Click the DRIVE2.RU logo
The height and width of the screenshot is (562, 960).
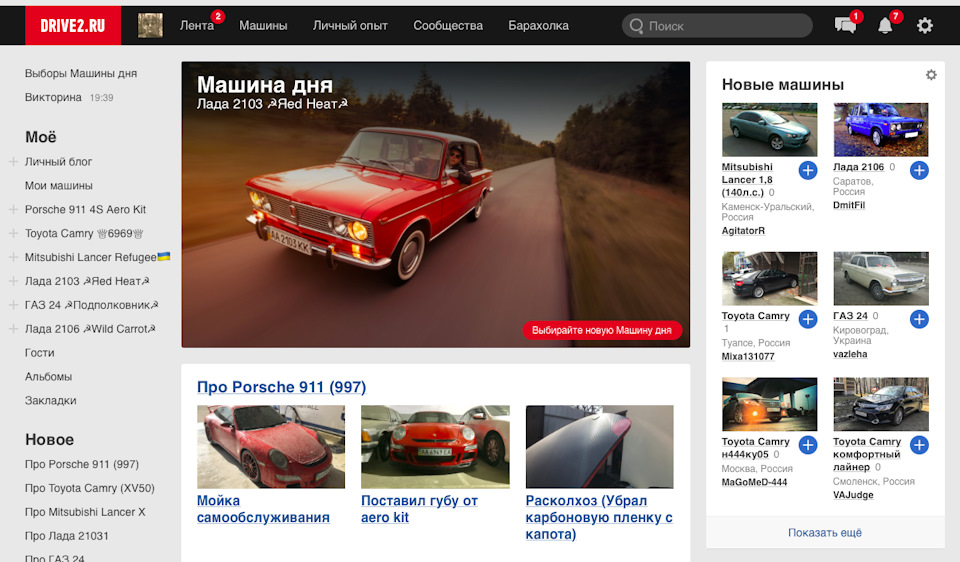[x=73, y=26]
